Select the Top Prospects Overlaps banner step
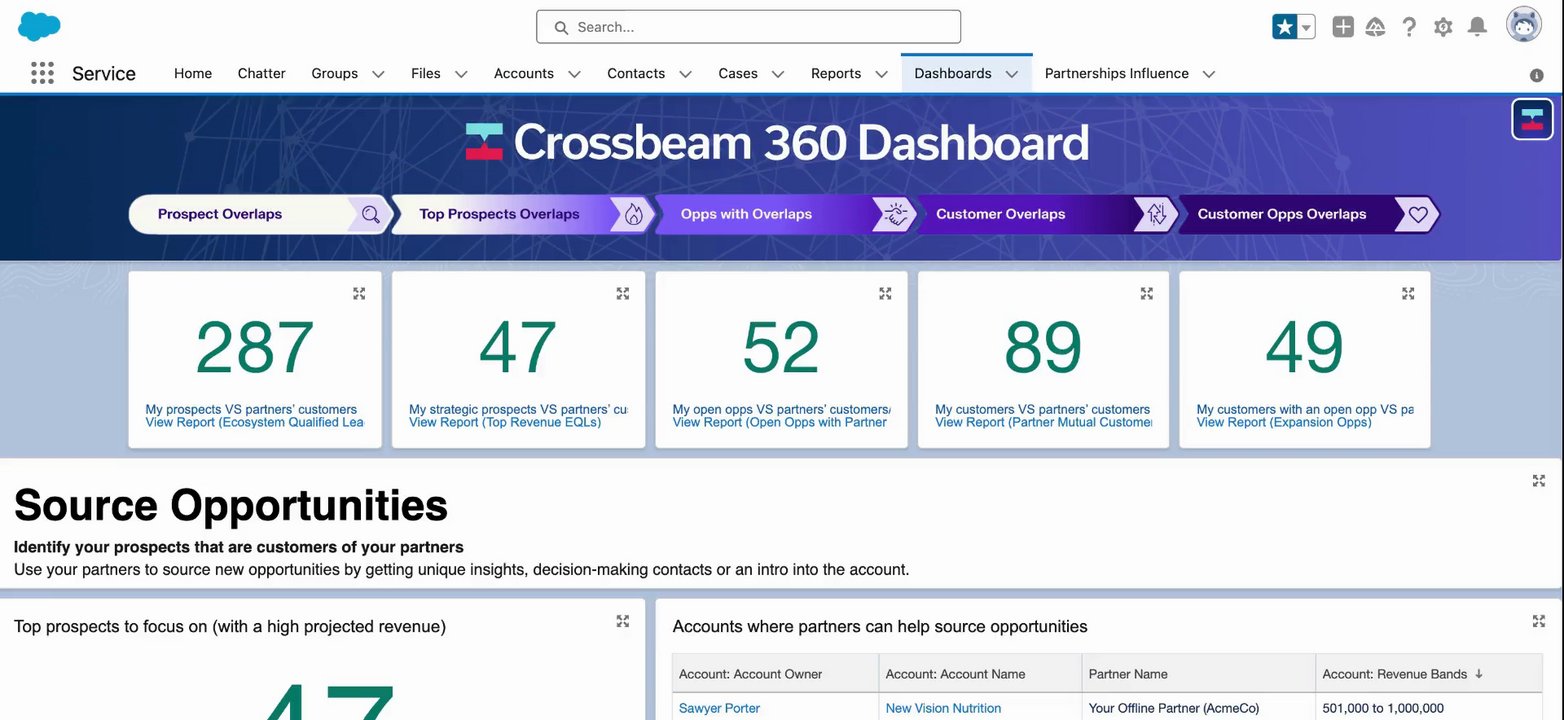This screenshot has width=1564, height=720. click(x=522, y=214)
